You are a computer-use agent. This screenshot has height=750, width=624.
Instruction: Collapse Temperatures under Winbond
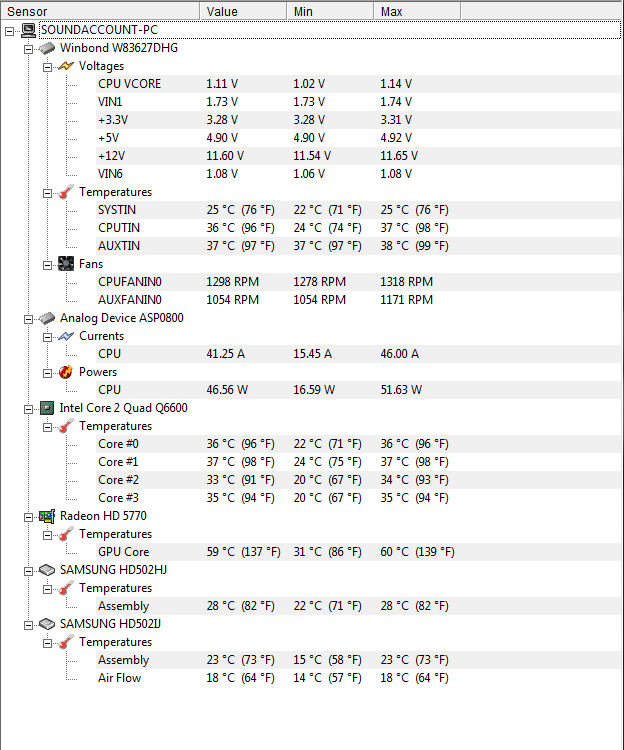47,193
